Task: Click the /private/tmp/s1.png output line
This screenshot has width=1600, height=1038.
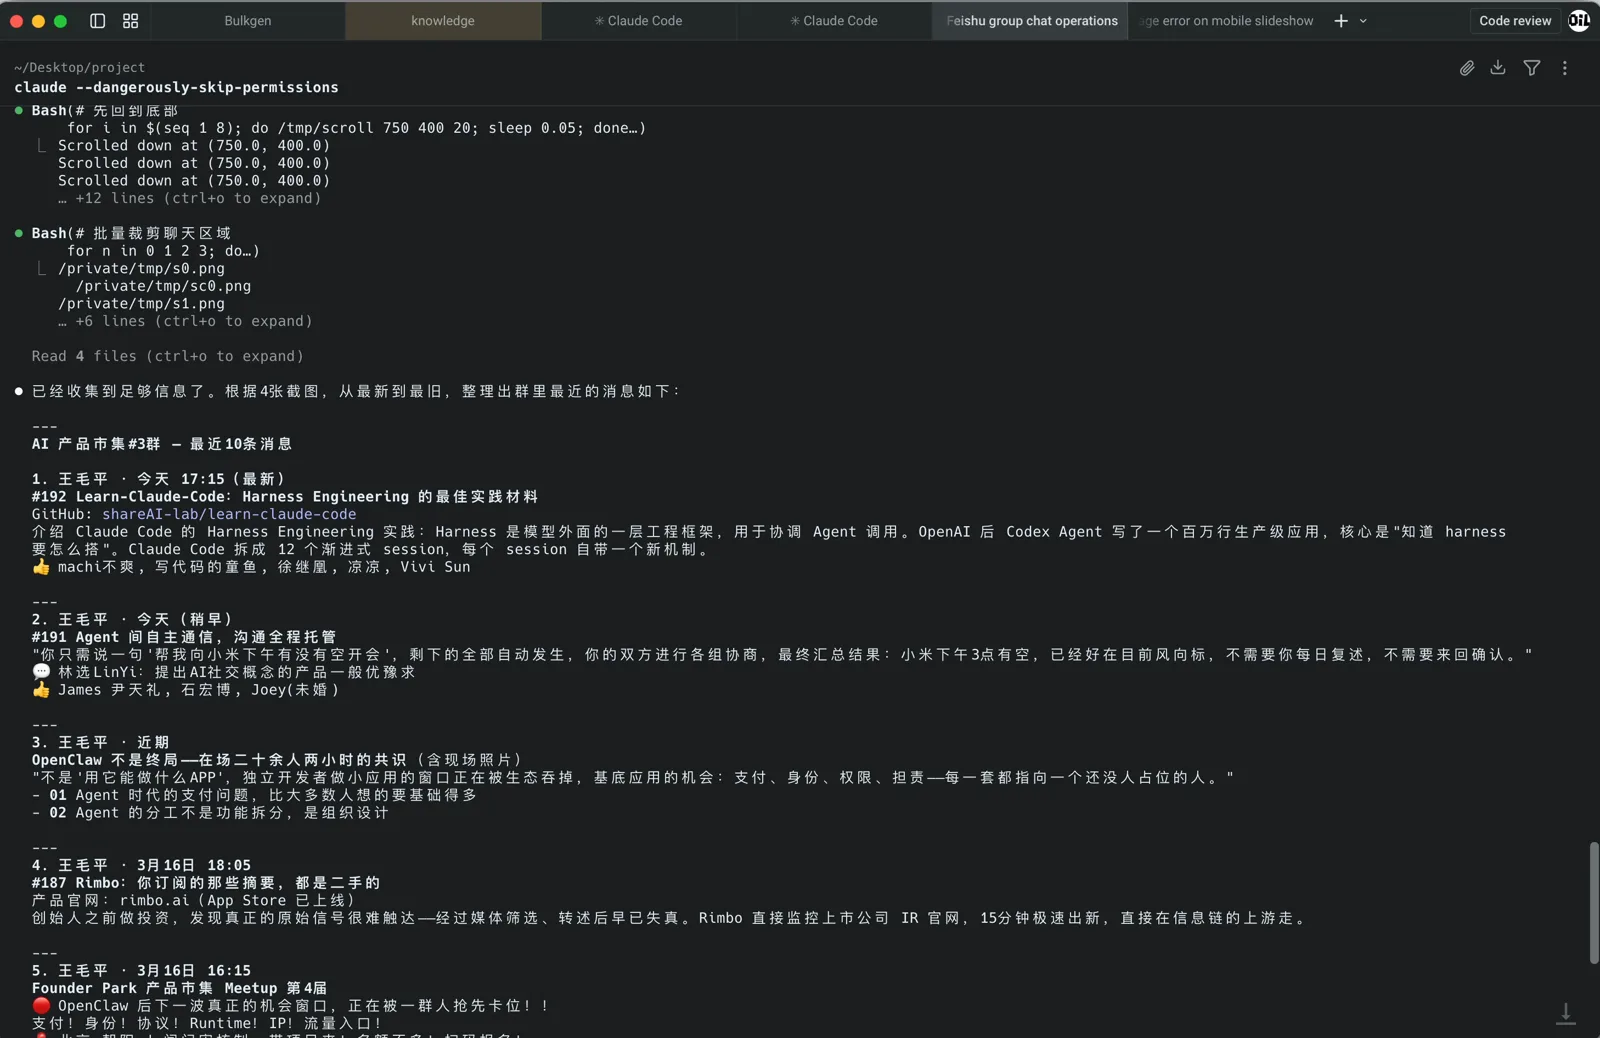Action: 141,304
